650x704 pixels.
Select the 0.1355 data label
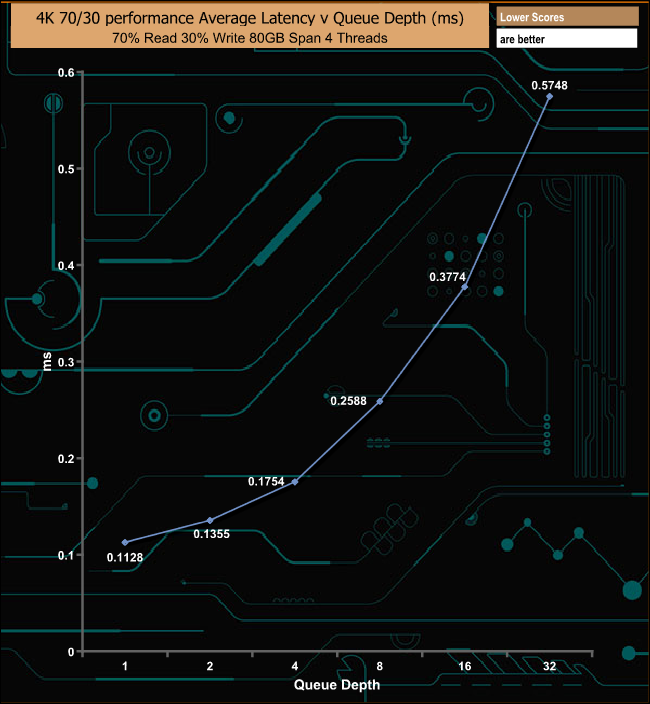click(212, 534)
